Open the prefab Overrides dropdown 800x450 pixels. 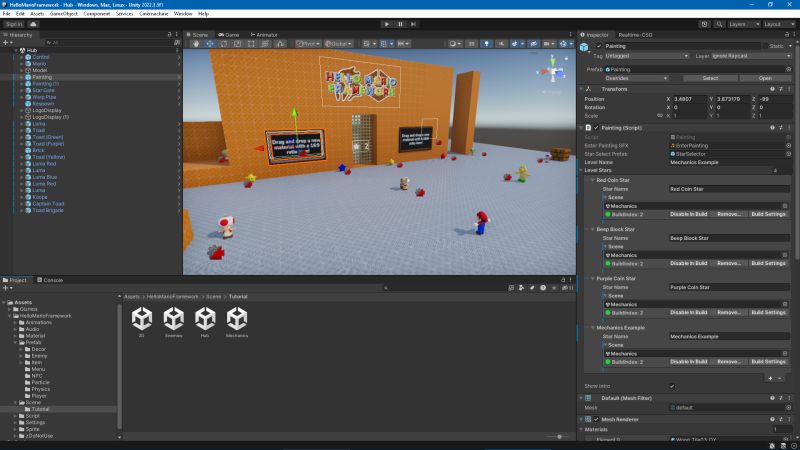pos(636,79)
